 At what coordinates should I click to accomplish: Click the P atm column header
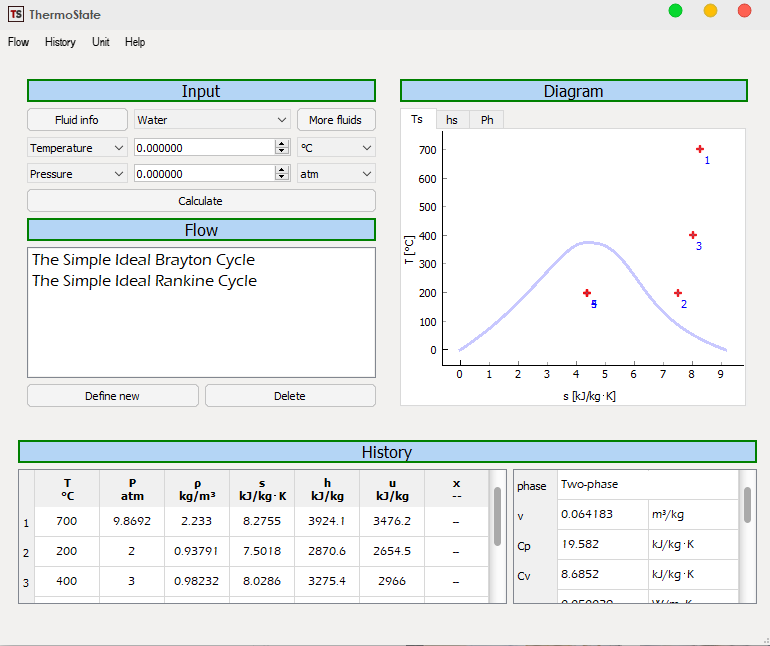pyautogui.click(x=132, y=489)
